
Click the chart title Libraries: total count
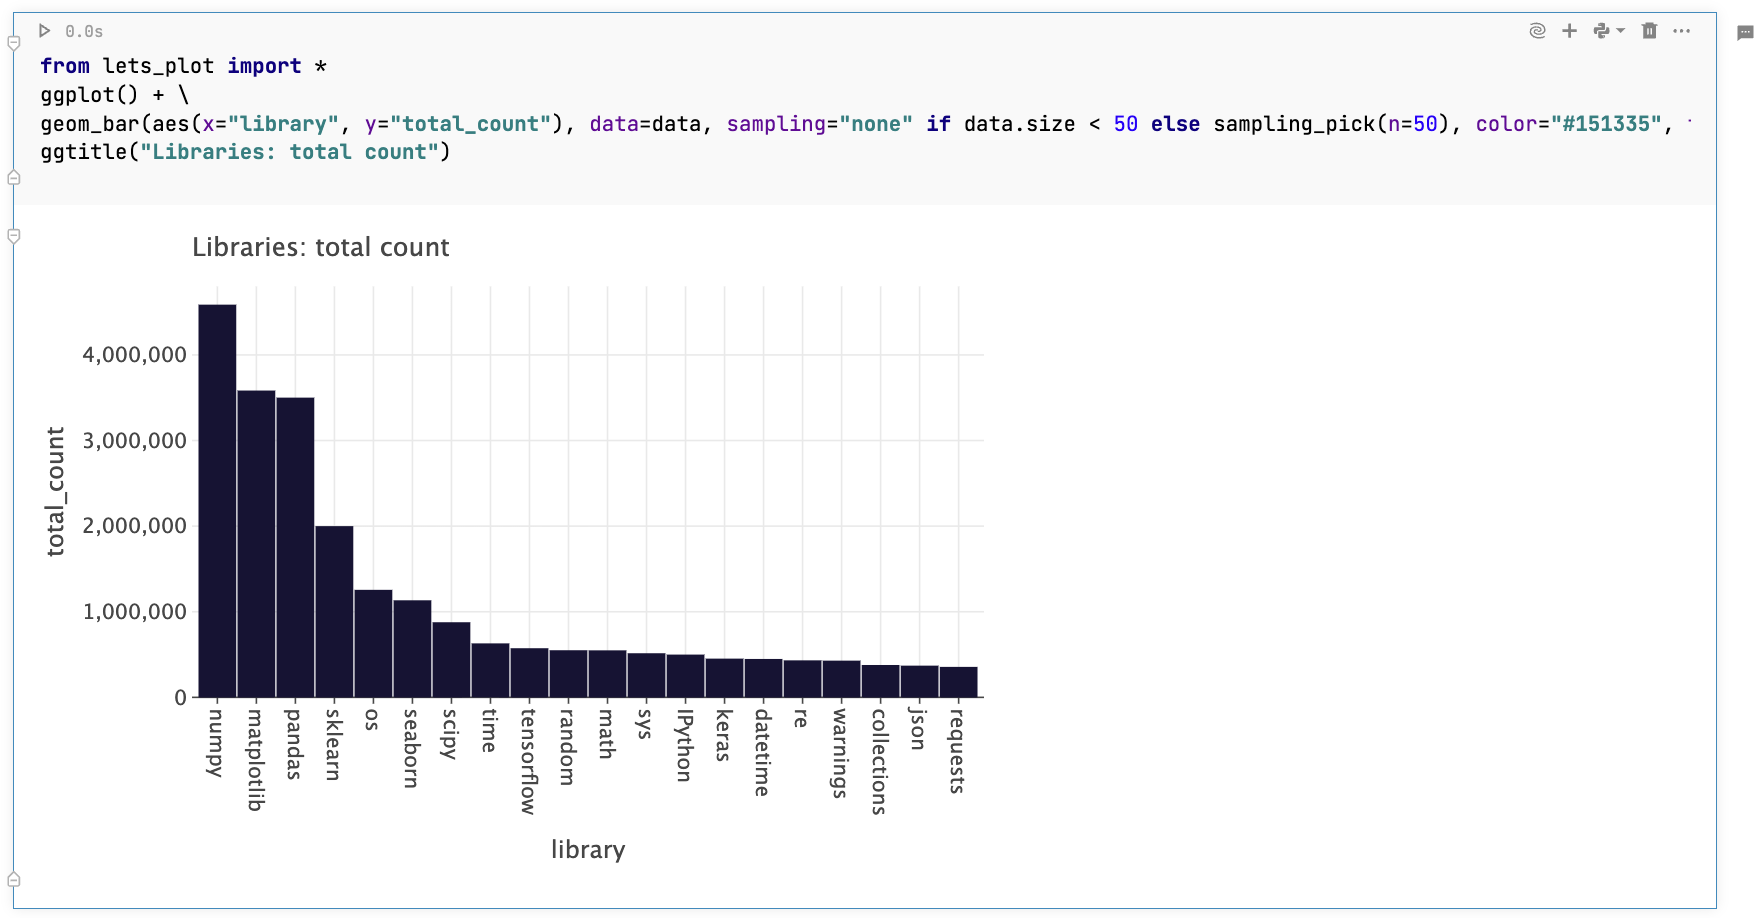[x=321, y=247]
